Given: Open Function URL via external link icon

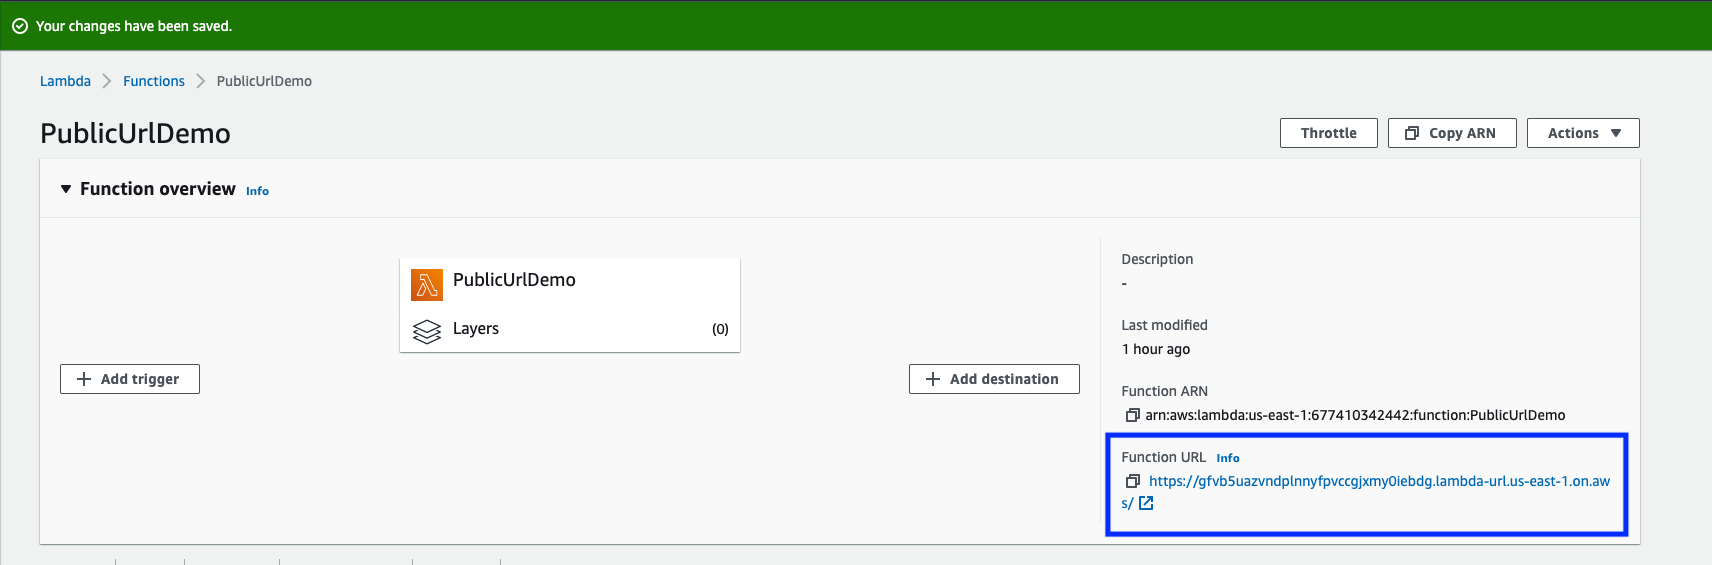Looking at the screenshot, I should pos(1146,503).
